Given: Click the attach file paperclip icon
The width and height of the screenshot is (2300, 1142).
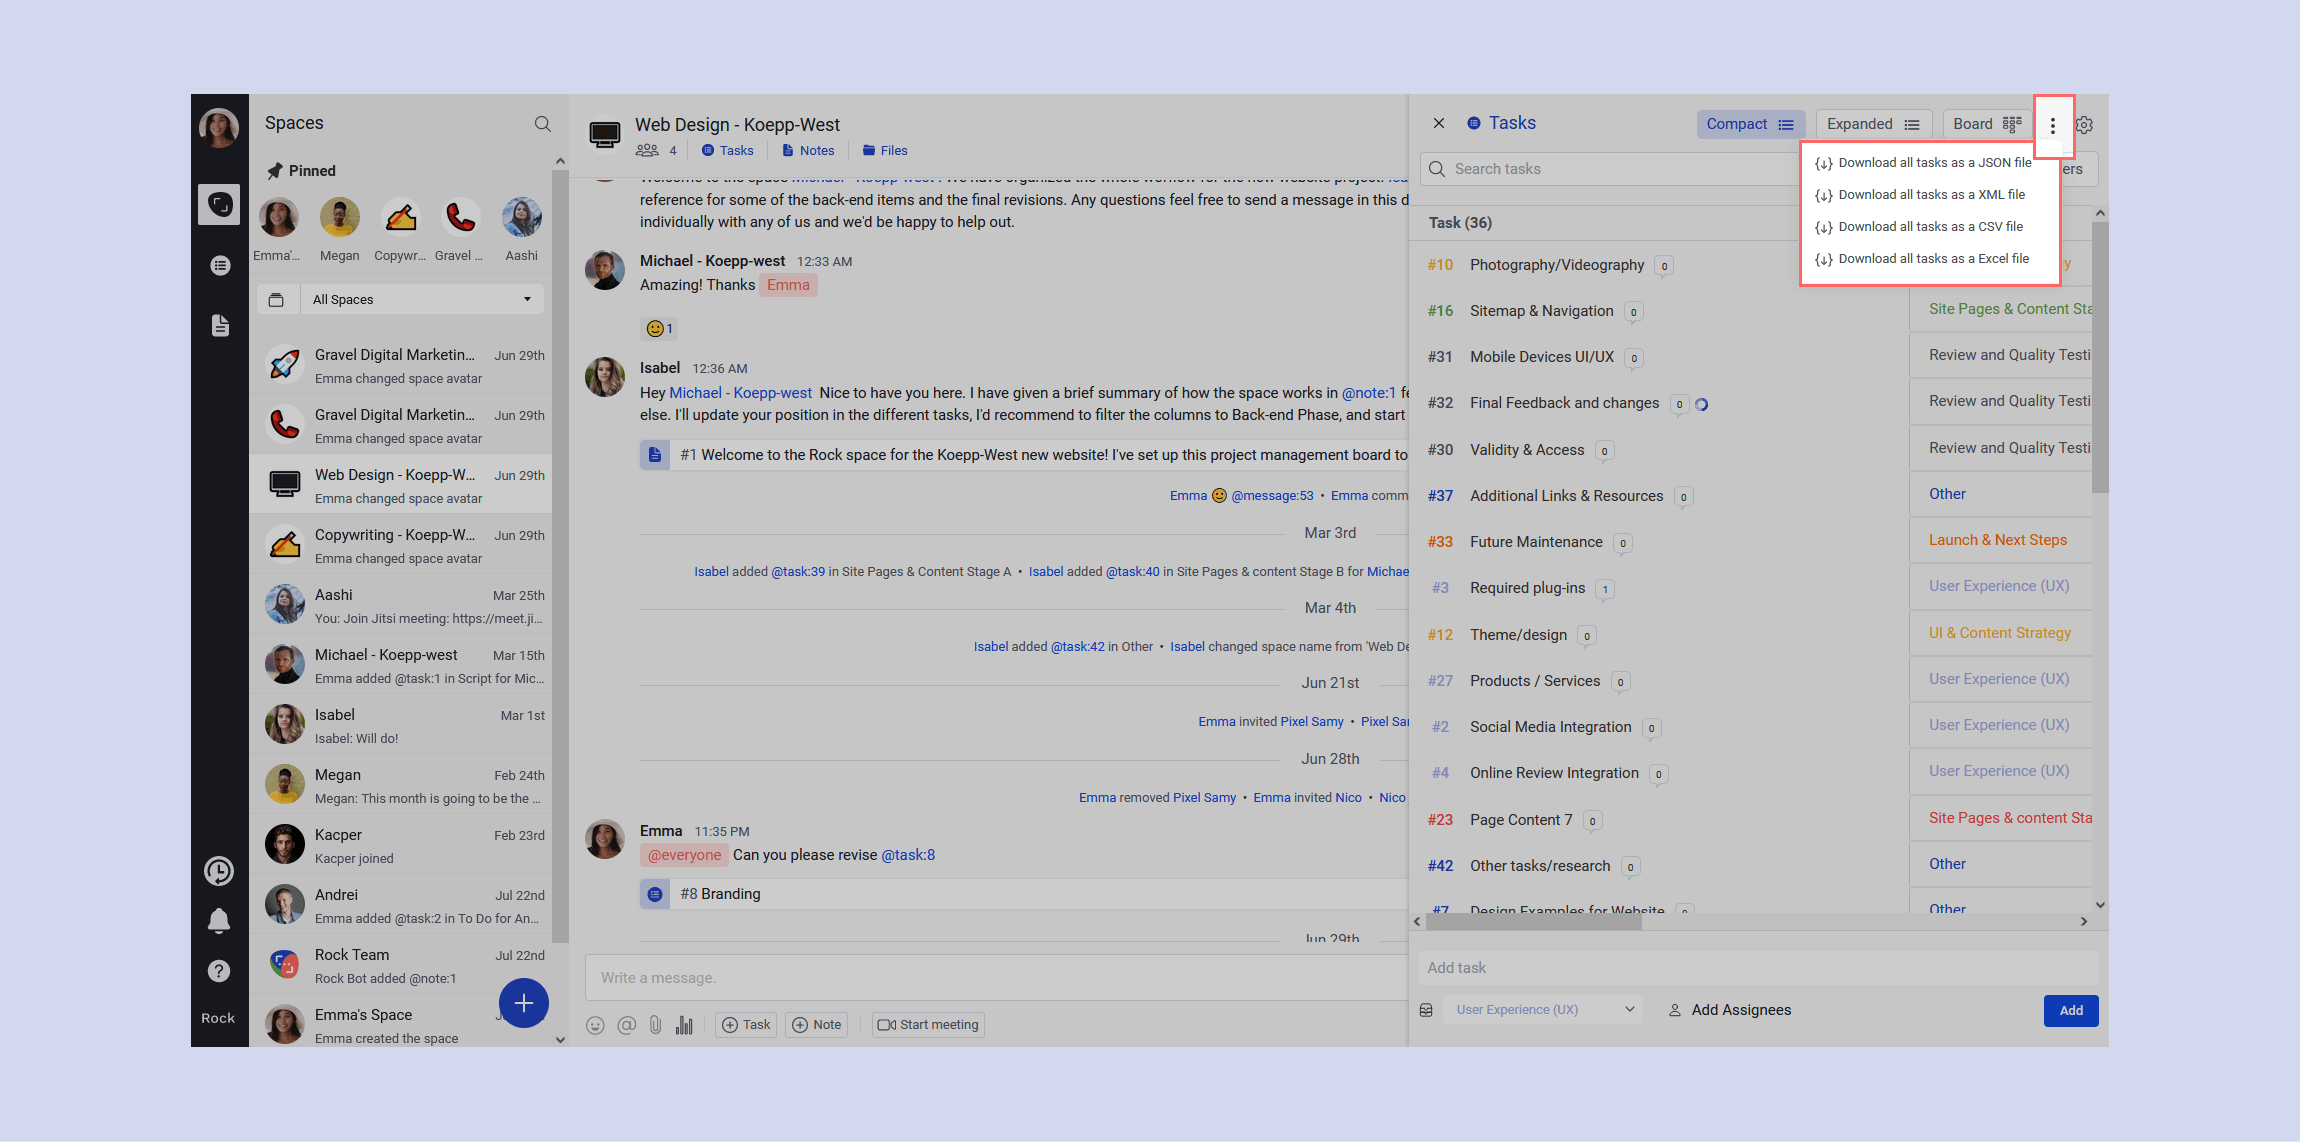Looking at the screenshot, I should point(655,1025).
